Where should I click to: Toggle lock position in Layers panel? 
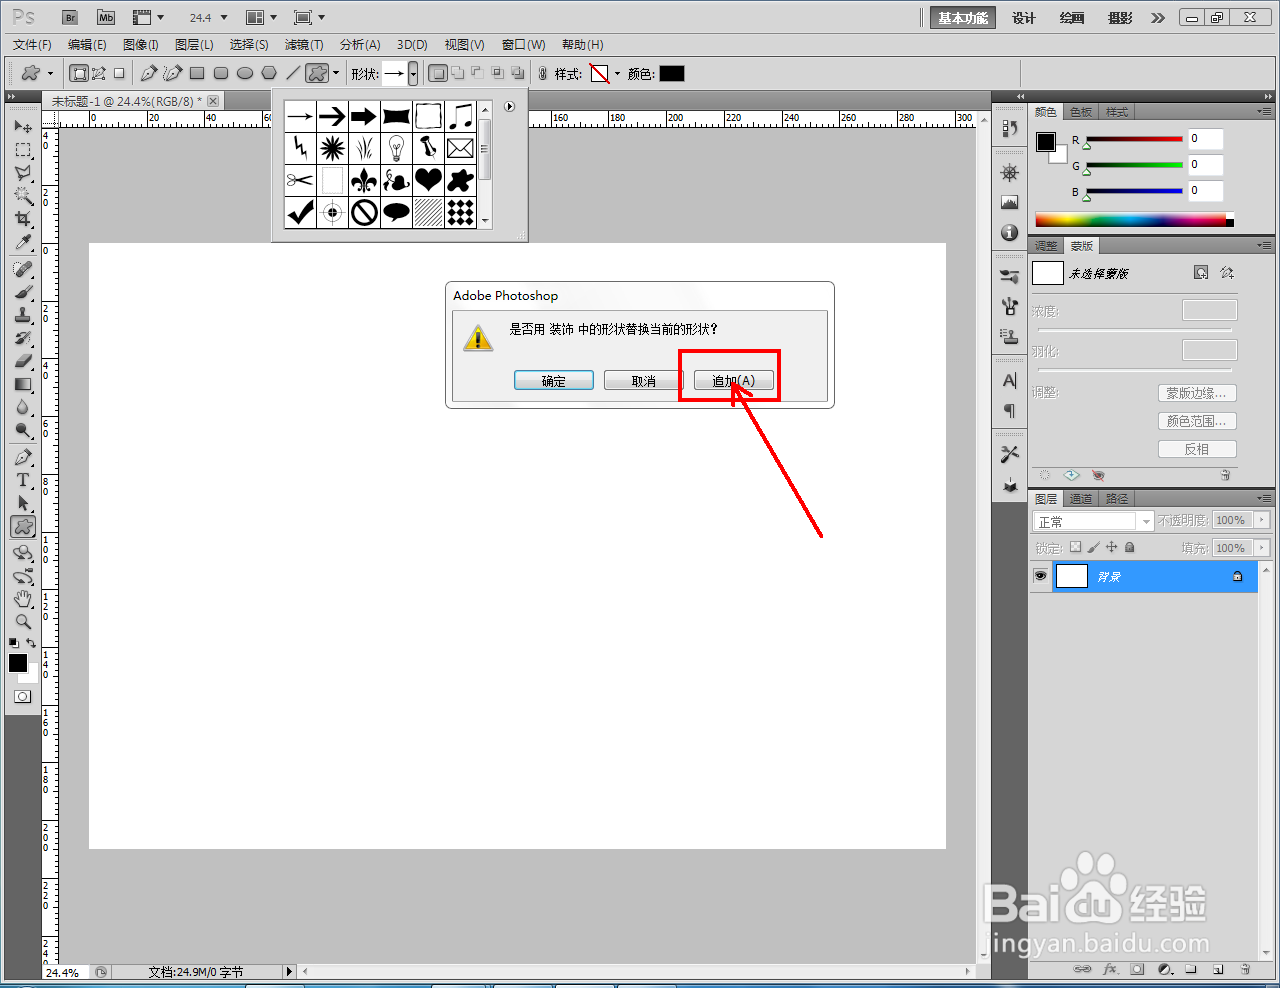pos(1111,547)
